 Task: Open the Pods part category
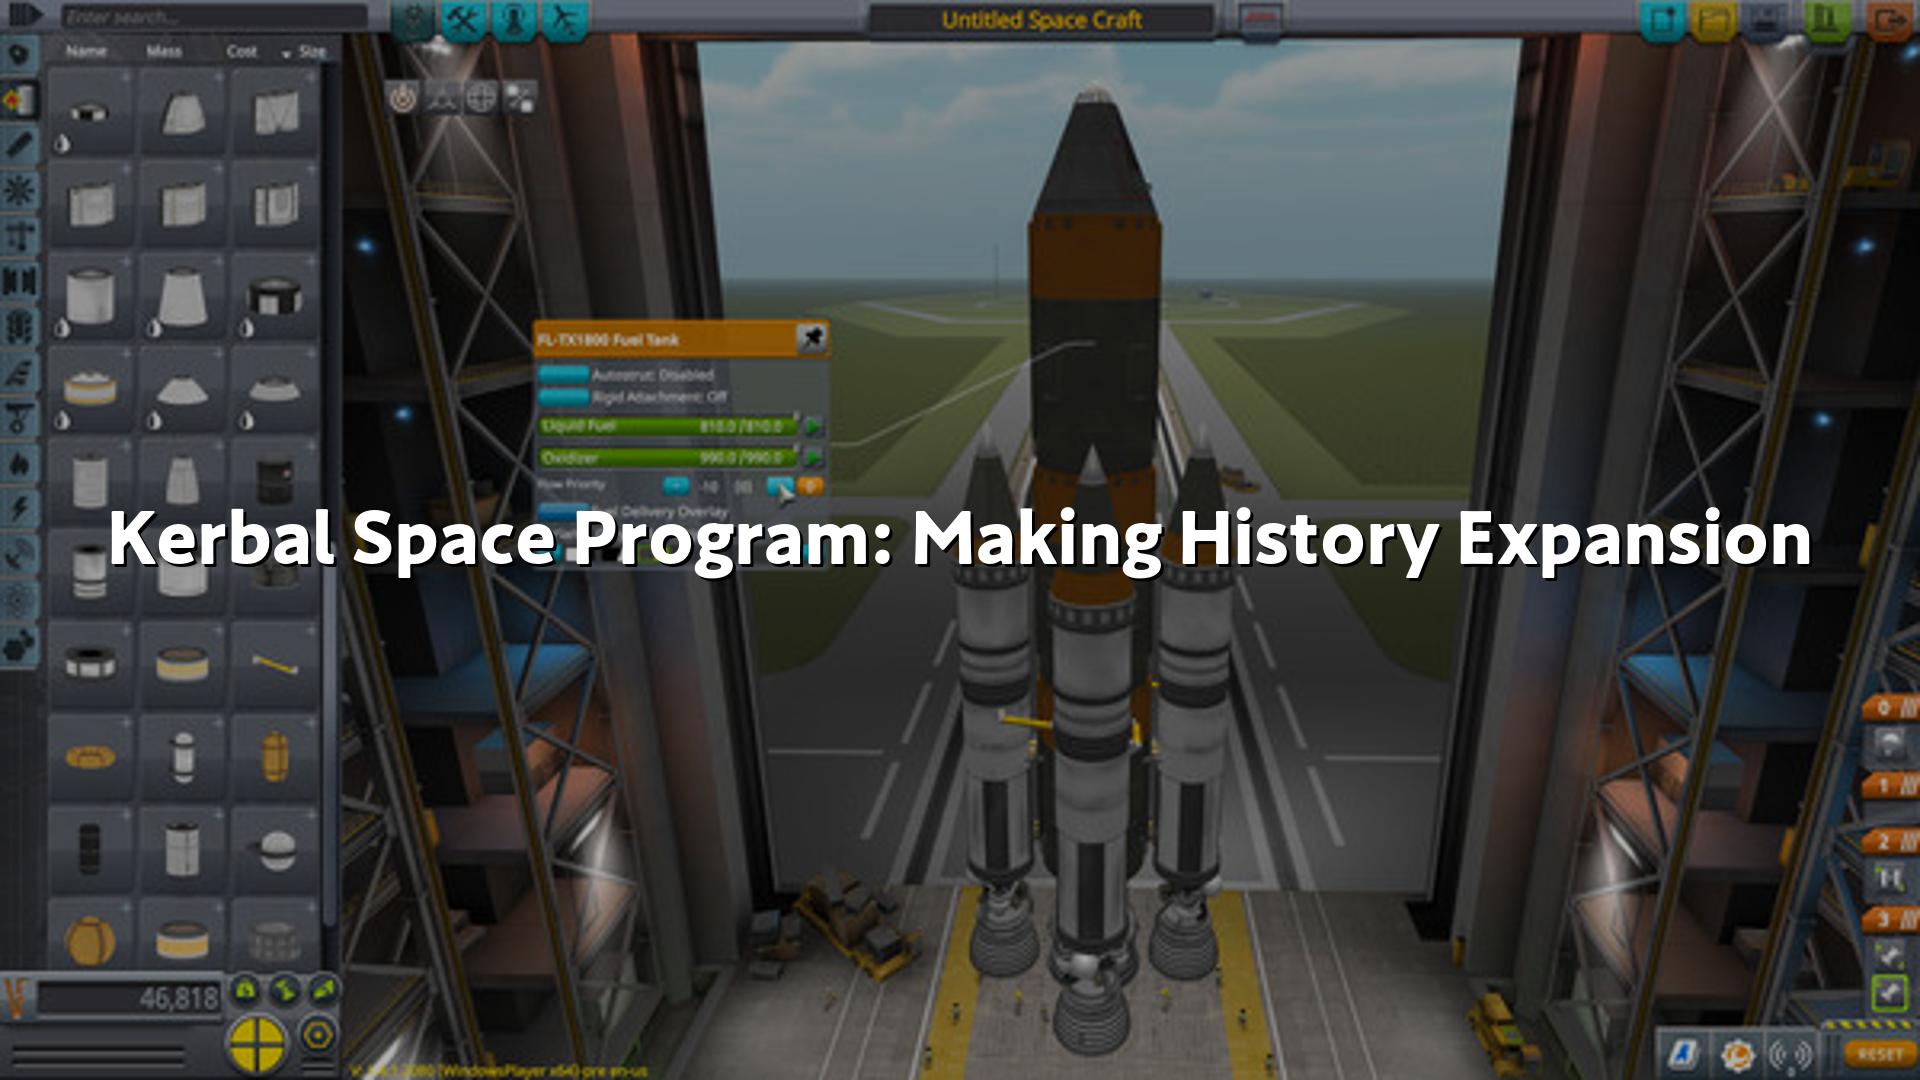pyautogui.click(x=19, y=55)
